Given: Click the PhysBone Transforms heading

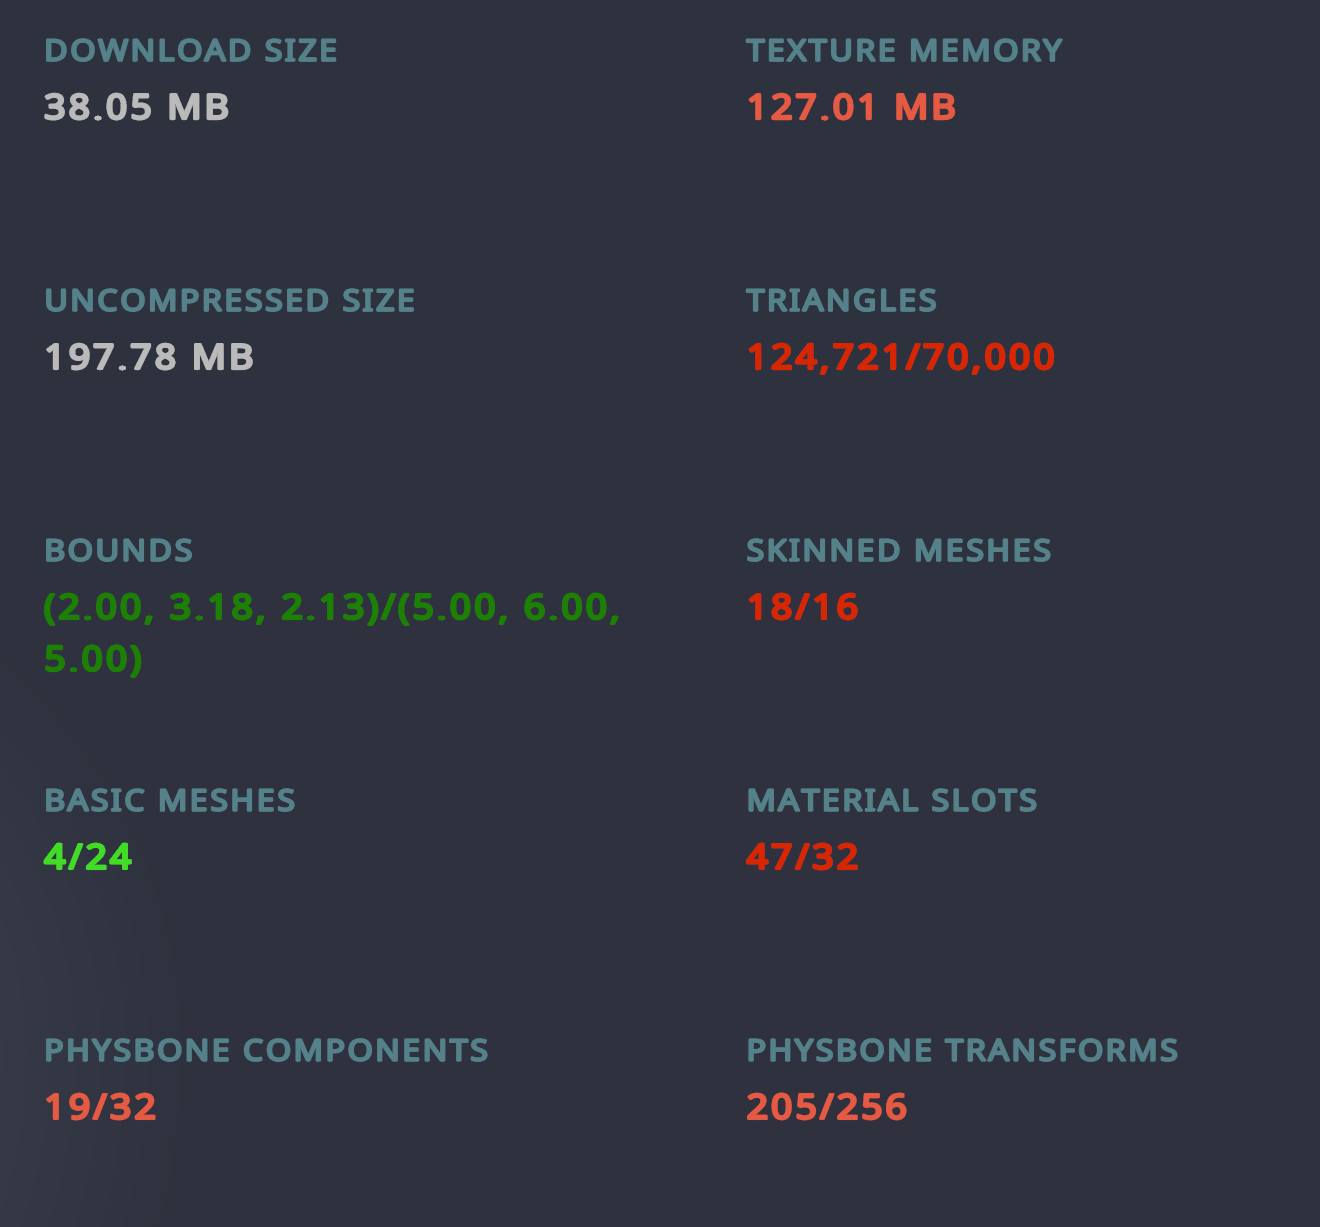Looking at the screenshot, I should pos(962,1051).
